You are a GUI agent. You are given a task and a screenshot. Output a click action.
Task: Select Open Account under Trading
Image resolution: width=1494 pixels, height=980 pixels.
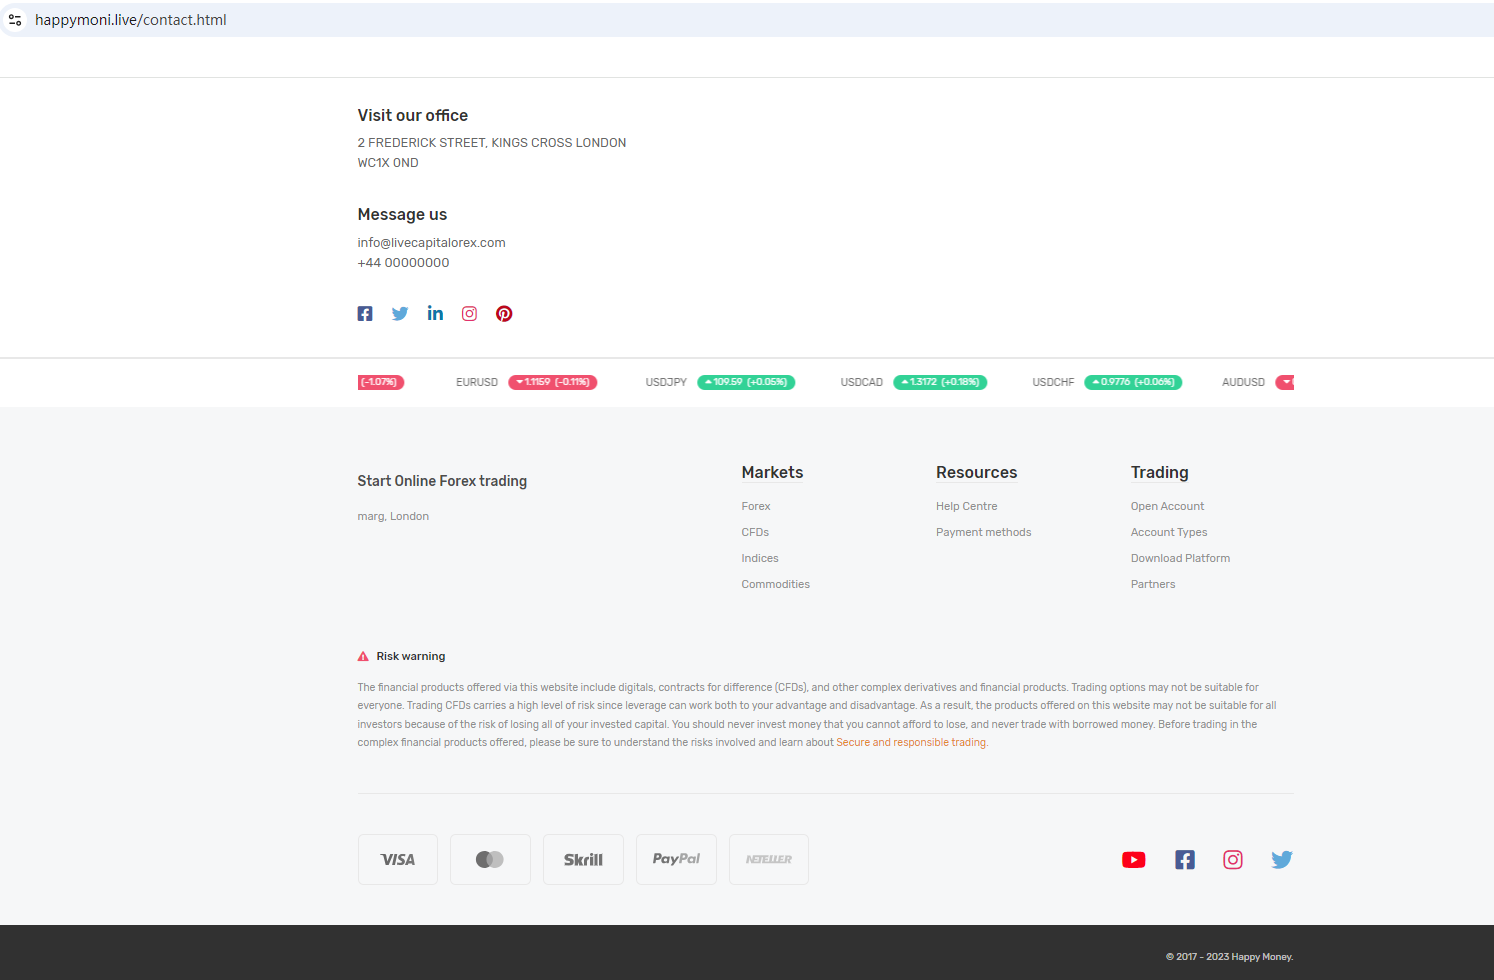(1167, 507)
